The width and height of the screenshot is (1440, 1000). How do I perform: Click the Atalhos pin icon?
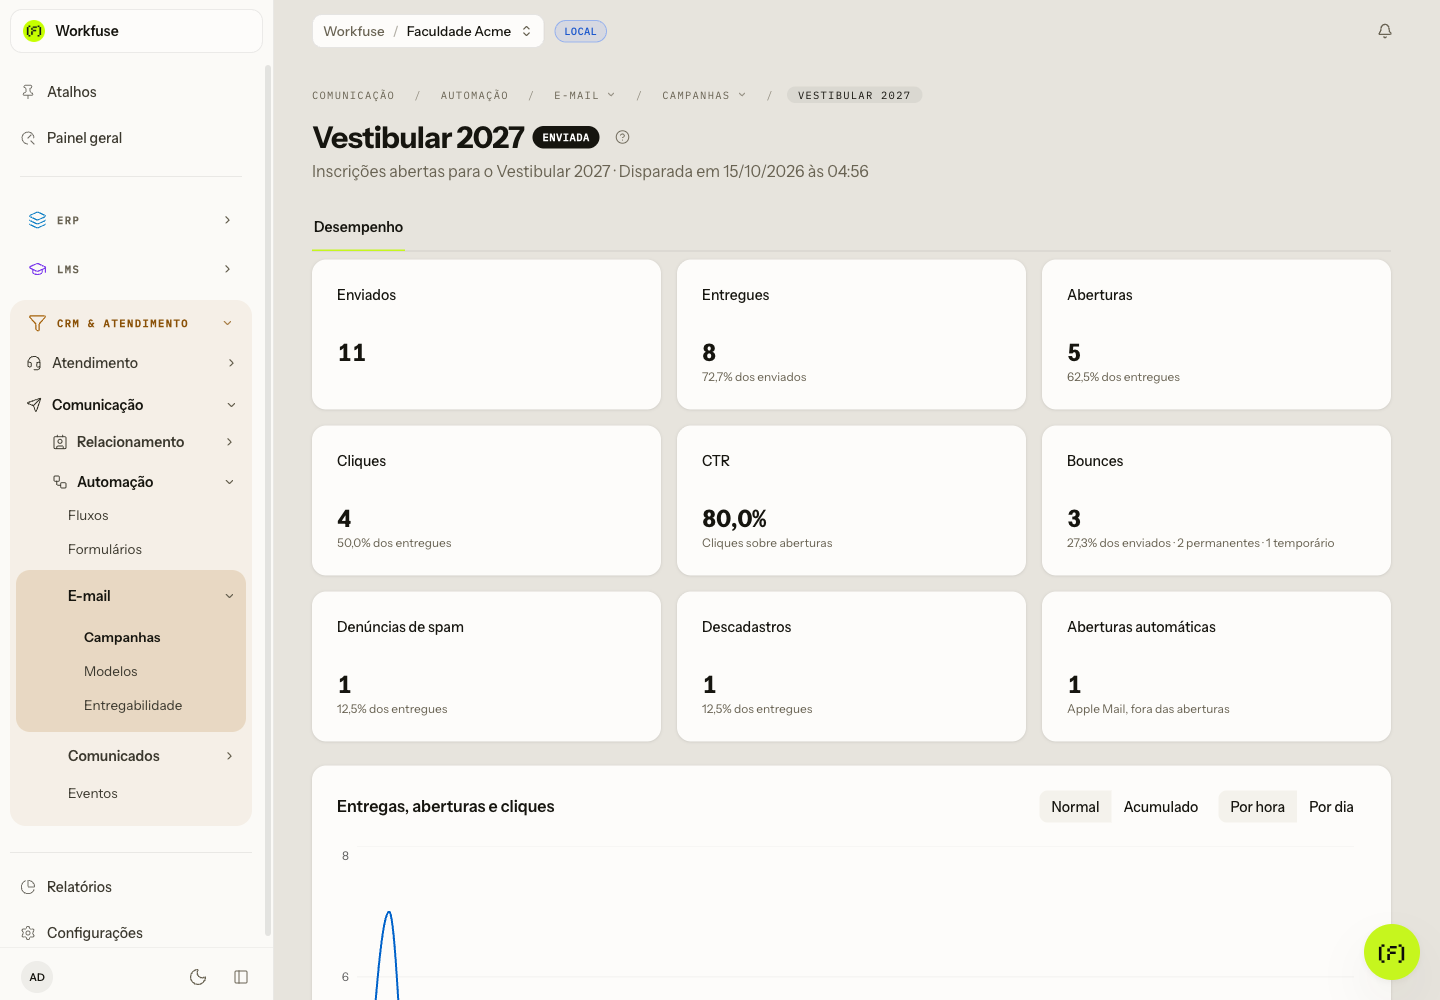[28, 92]
